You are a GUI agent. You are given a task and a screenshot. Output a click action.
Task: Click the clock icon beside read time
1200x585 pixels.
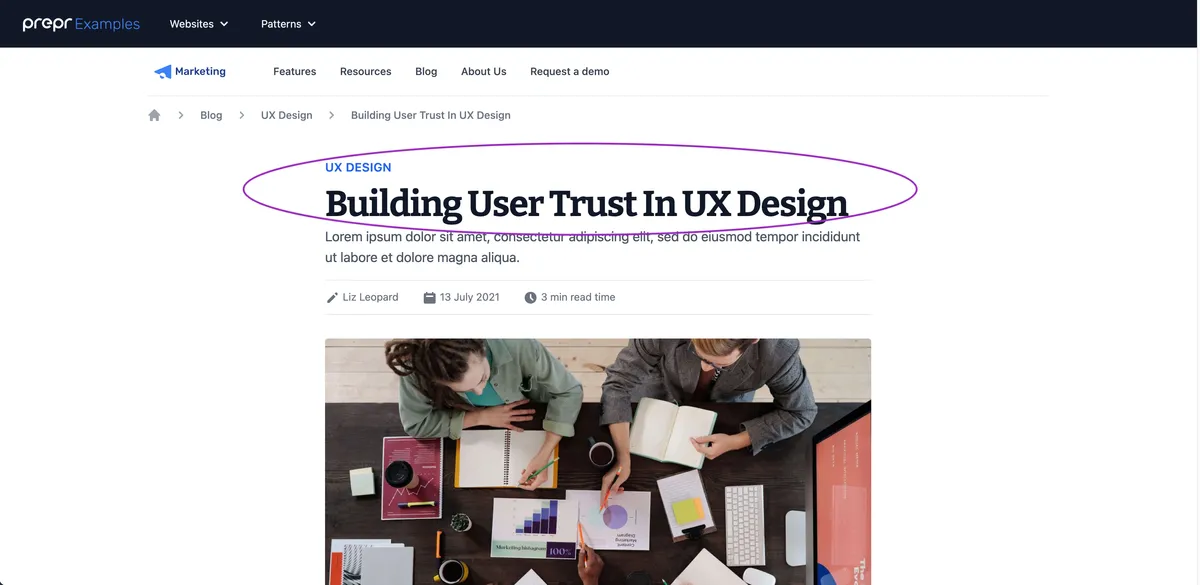point(530,298)
